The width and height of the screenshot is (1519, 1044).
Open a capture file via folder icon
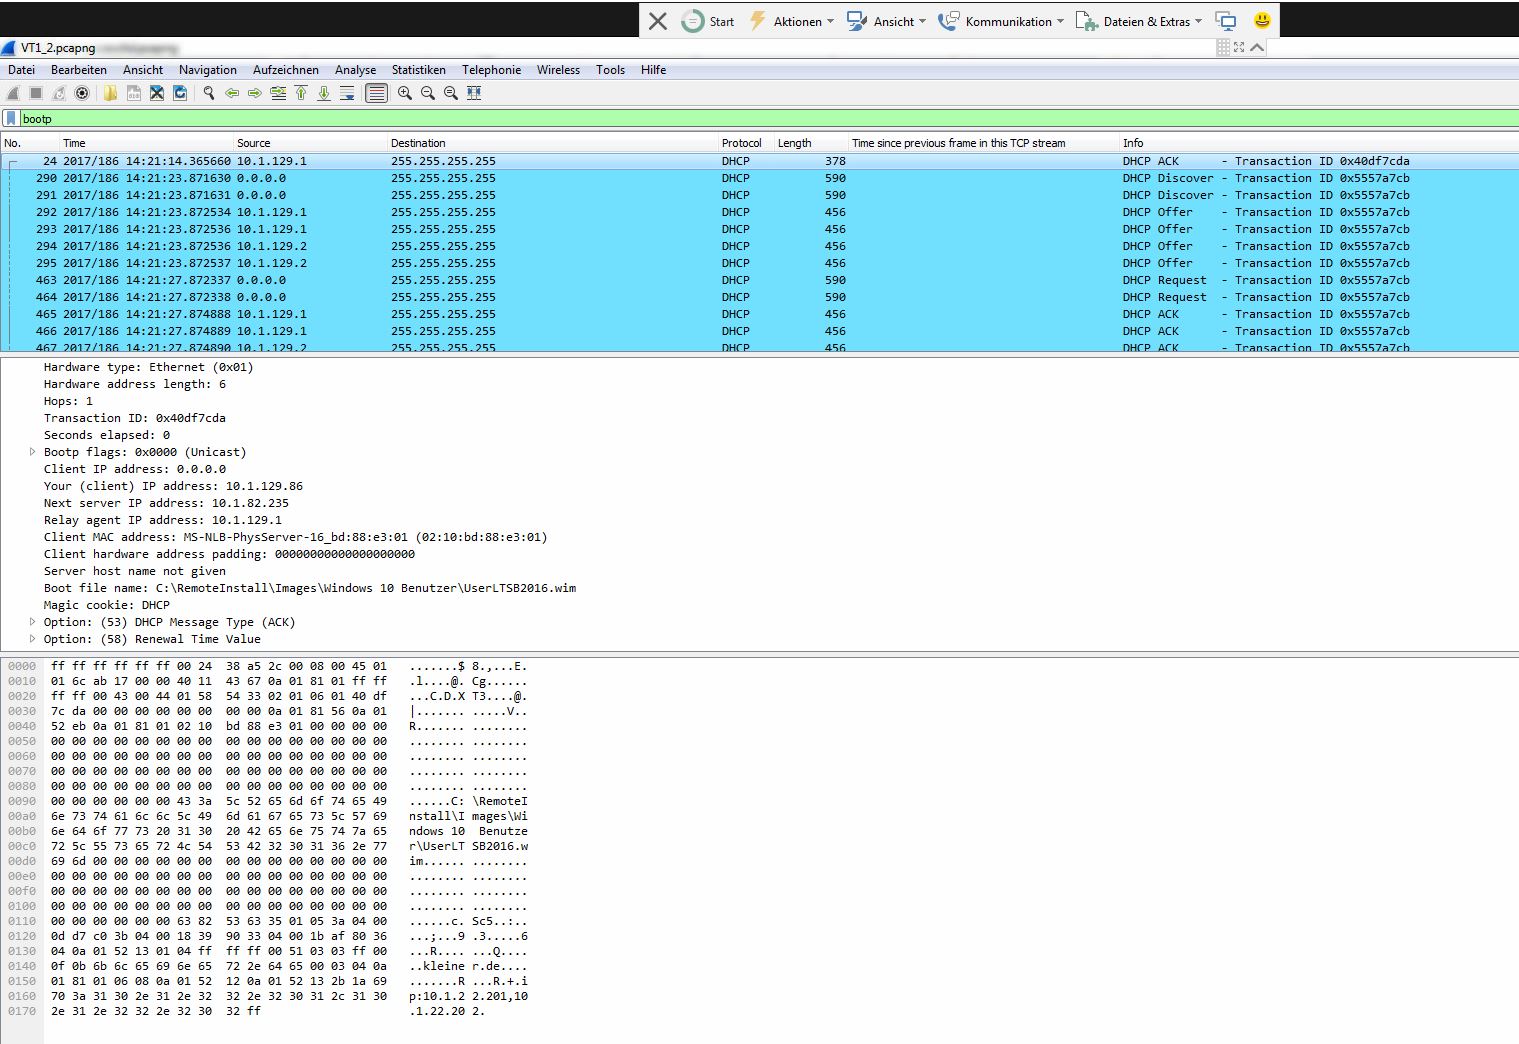tap(110, 93)
